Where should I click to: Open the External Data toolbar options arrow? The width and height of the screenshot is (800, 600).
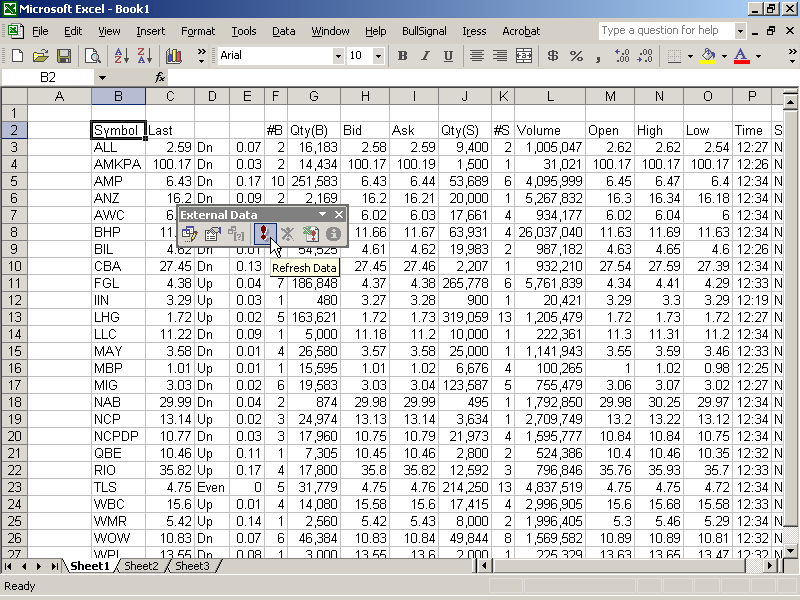point(322,214)
